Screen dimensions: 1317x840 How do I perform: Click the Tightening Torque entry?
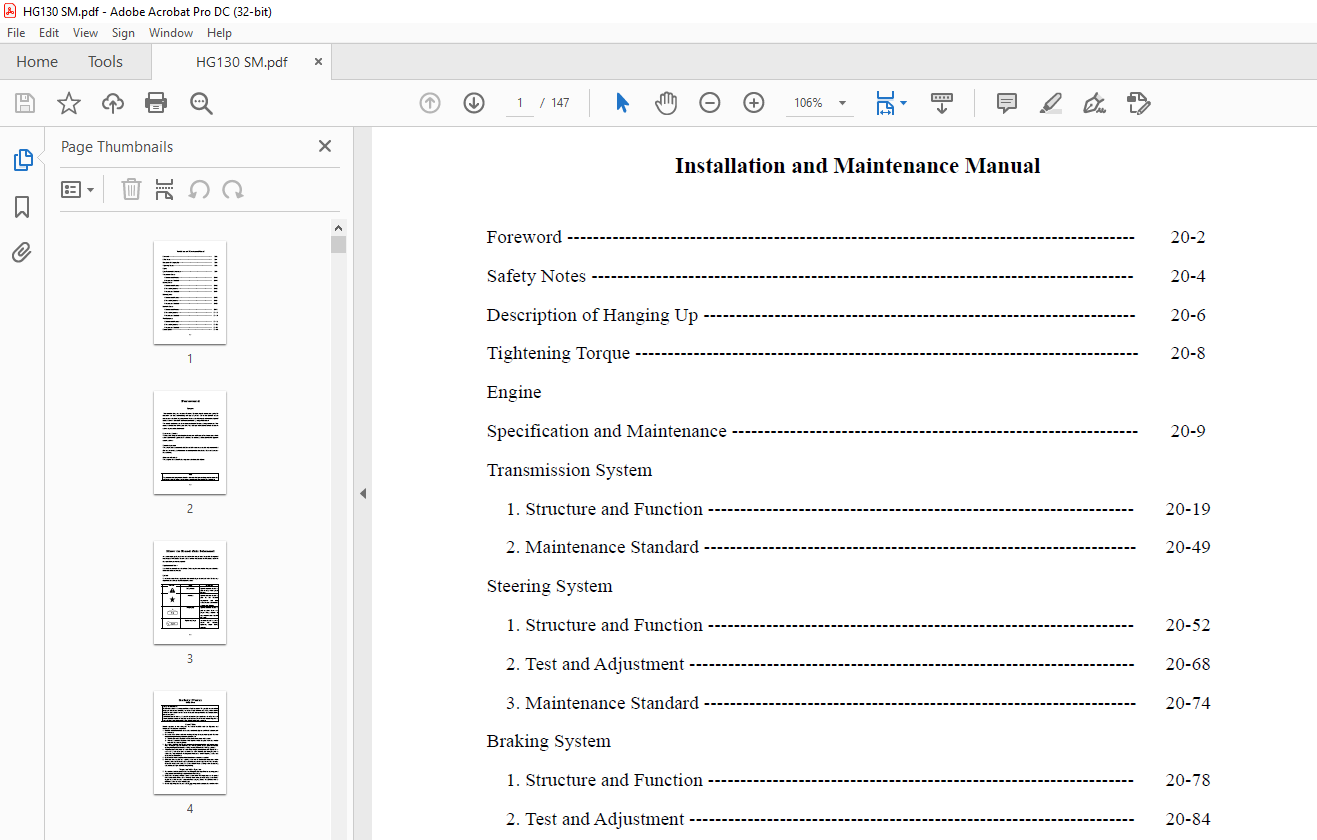(x=558, y=353)
